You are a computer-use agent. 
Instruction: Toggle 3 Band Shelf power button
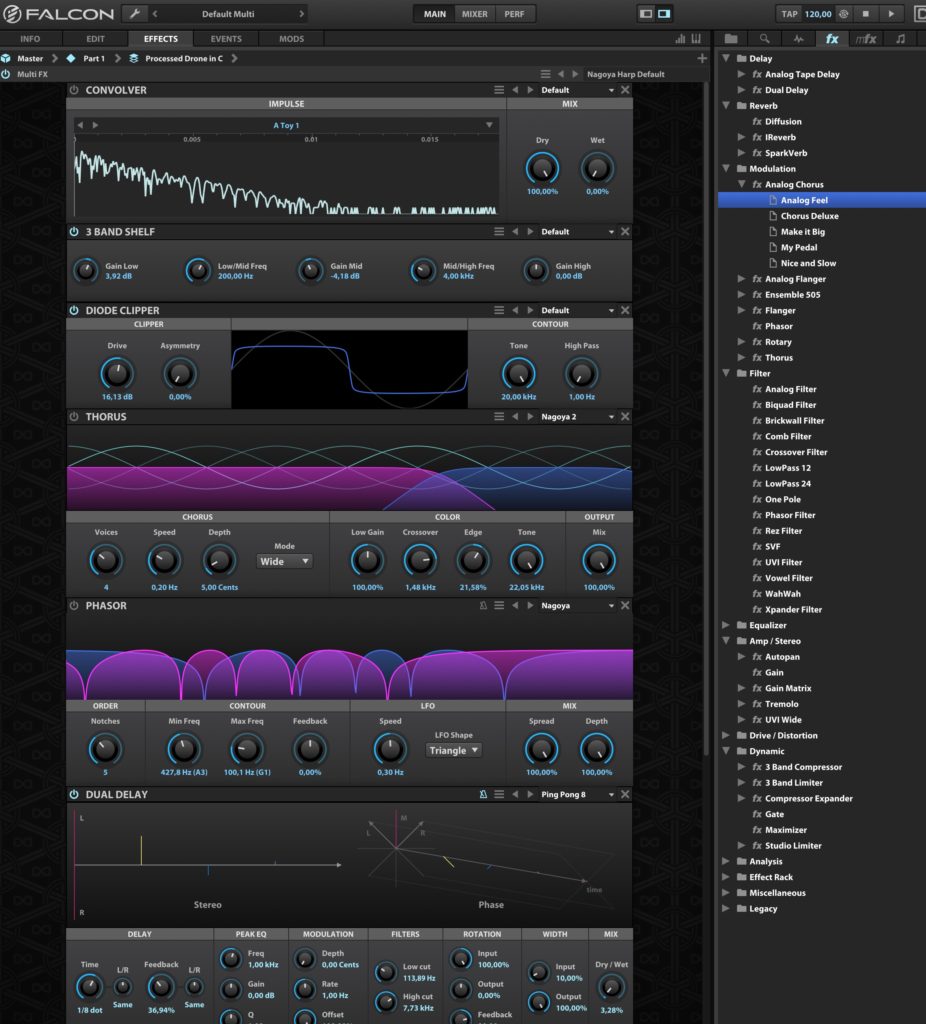[74, 231]
